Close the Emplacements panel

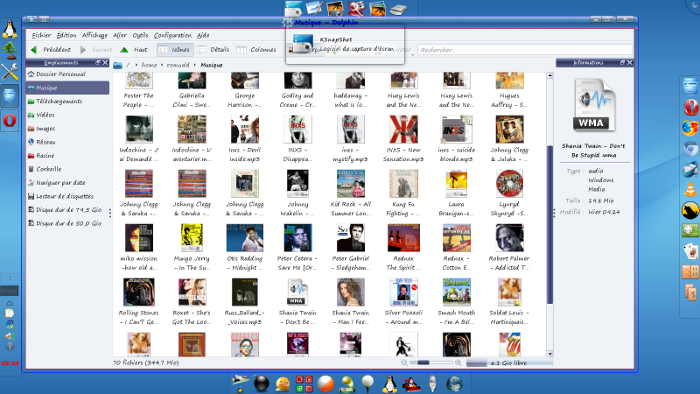pos(105,62)
